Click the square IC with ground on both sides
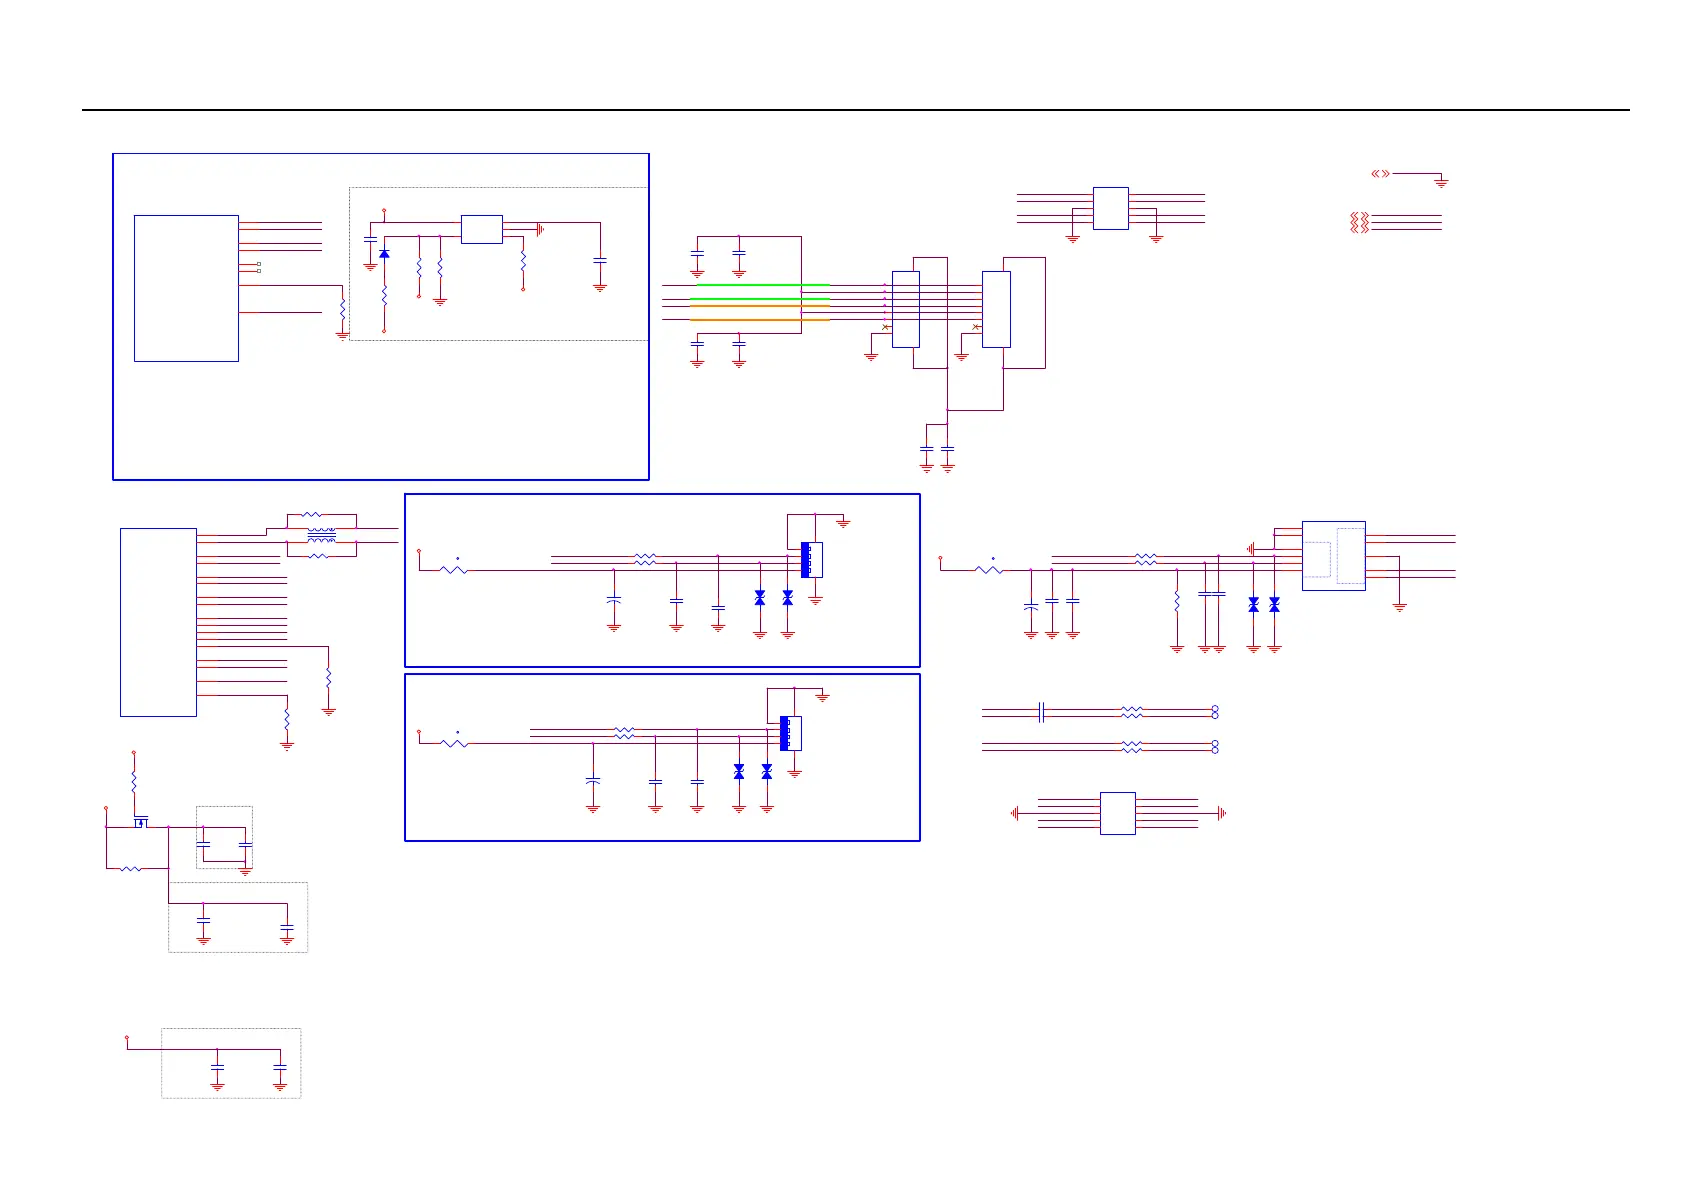1684x1190 pixels. (1117, 813)
